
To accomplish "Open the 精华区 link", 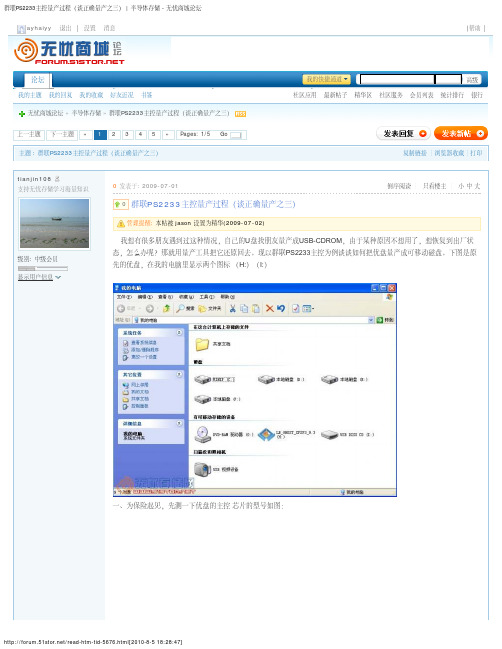I will pos(363,95).
